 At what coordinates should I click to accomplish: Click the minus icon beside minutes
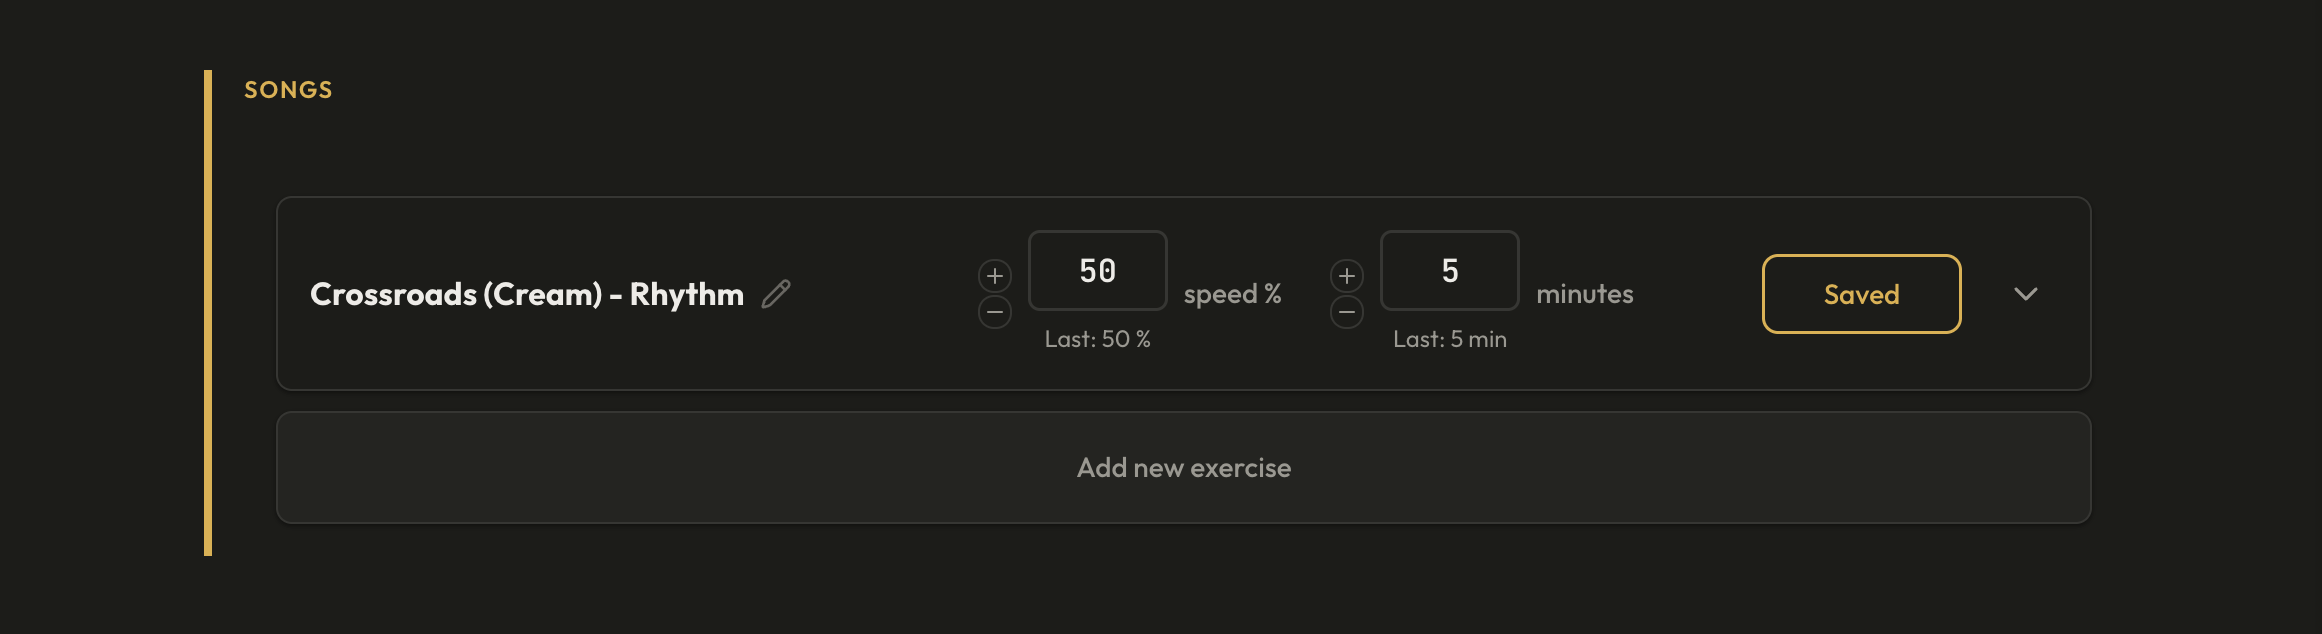(1346, 313)
